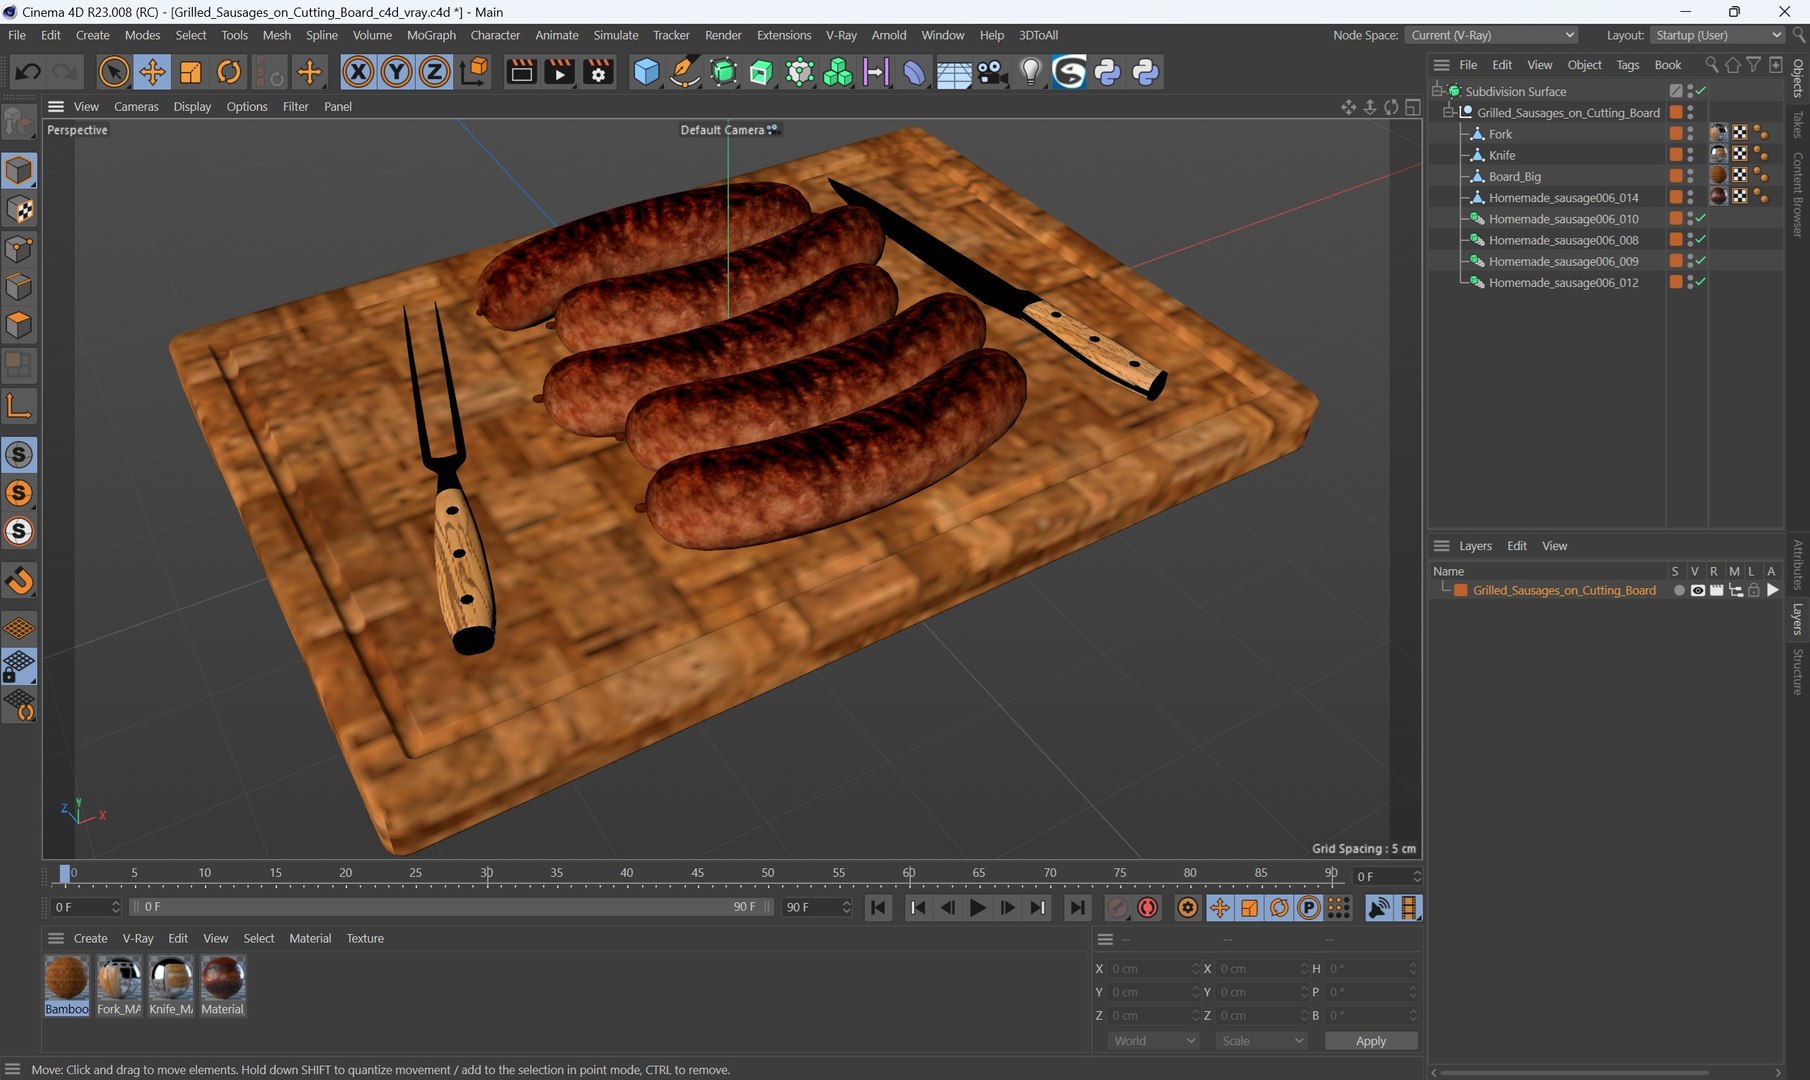This screenshot has height=1080, width=1810.
Task: Activate the Scale tool in toolbar
Action: coord(190,72)
